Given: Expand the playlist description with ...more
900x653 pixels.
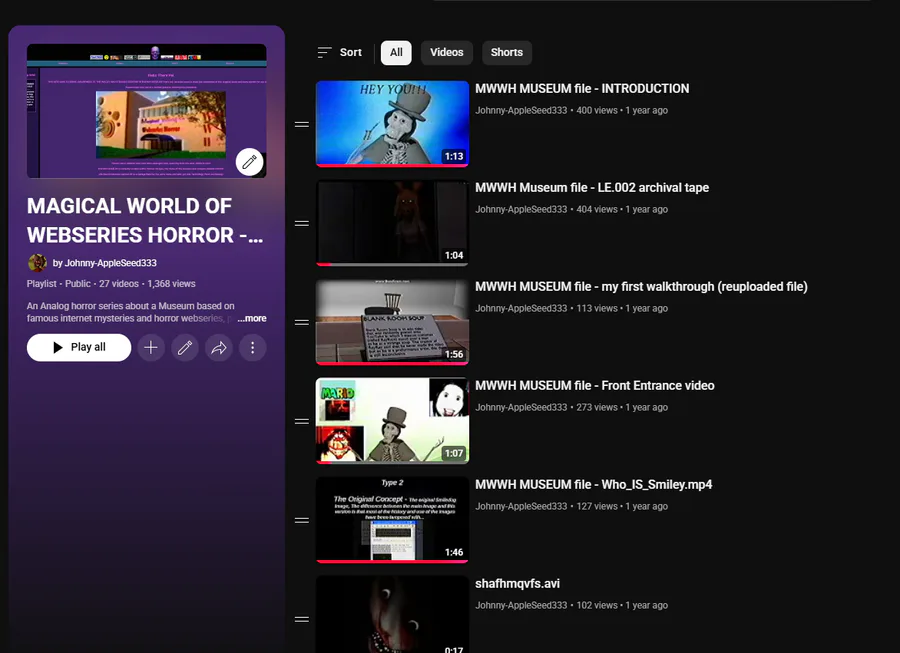Looking at the screenshot, I should pos(252,318).
